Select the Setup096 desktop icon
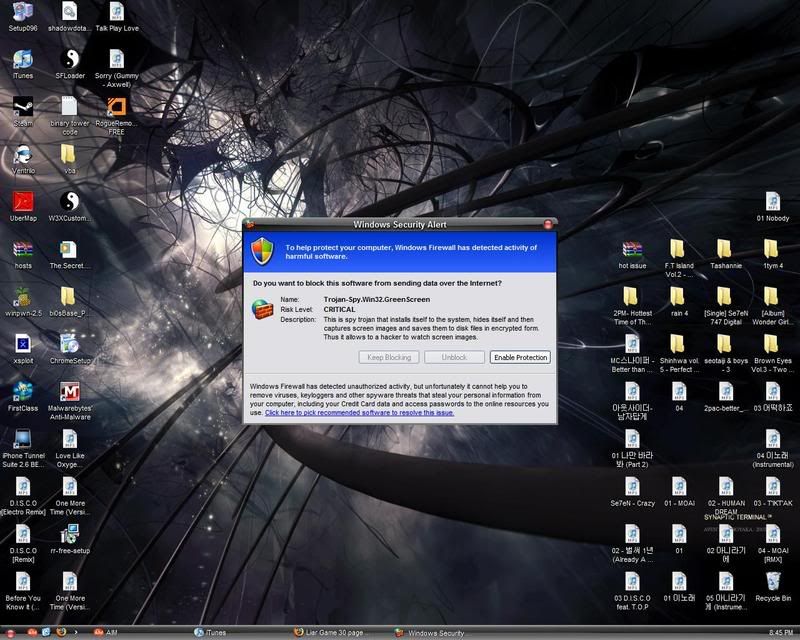The height and width of the screenshot is (640, 800). pos(23,11)
